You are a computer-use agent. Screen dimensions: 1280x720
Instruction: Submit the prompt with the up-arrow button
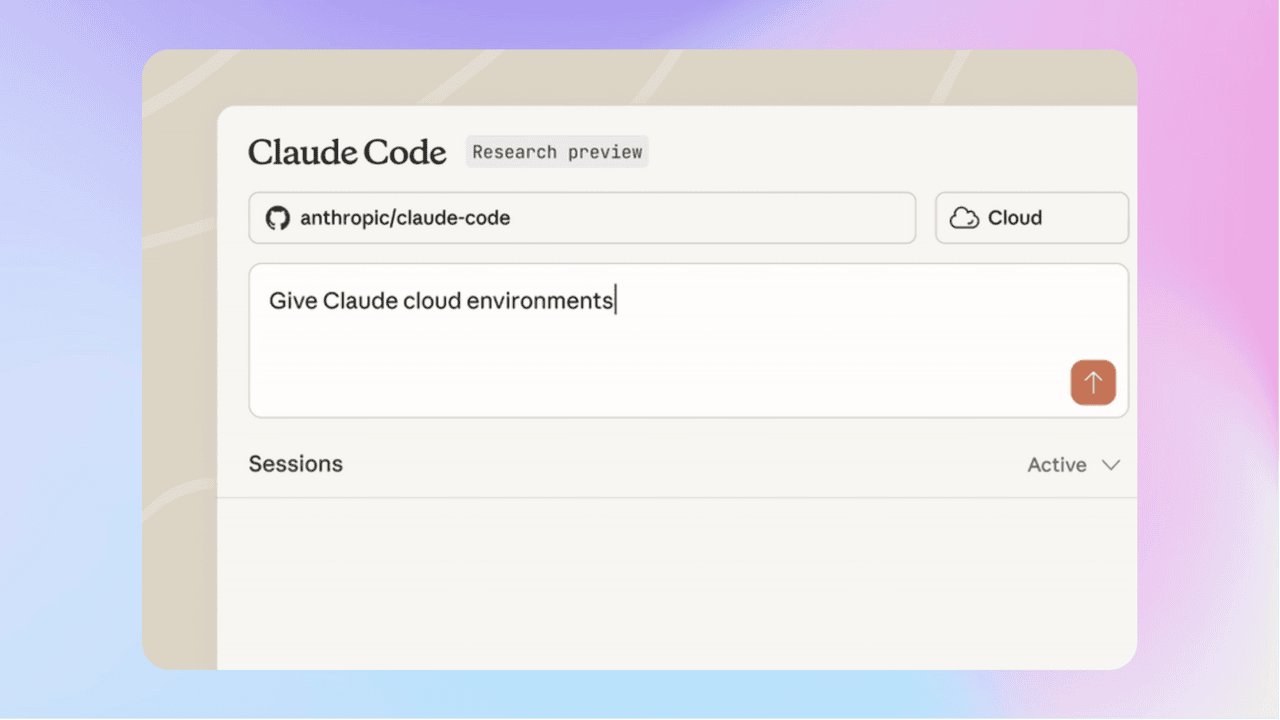coord(1093,383)
